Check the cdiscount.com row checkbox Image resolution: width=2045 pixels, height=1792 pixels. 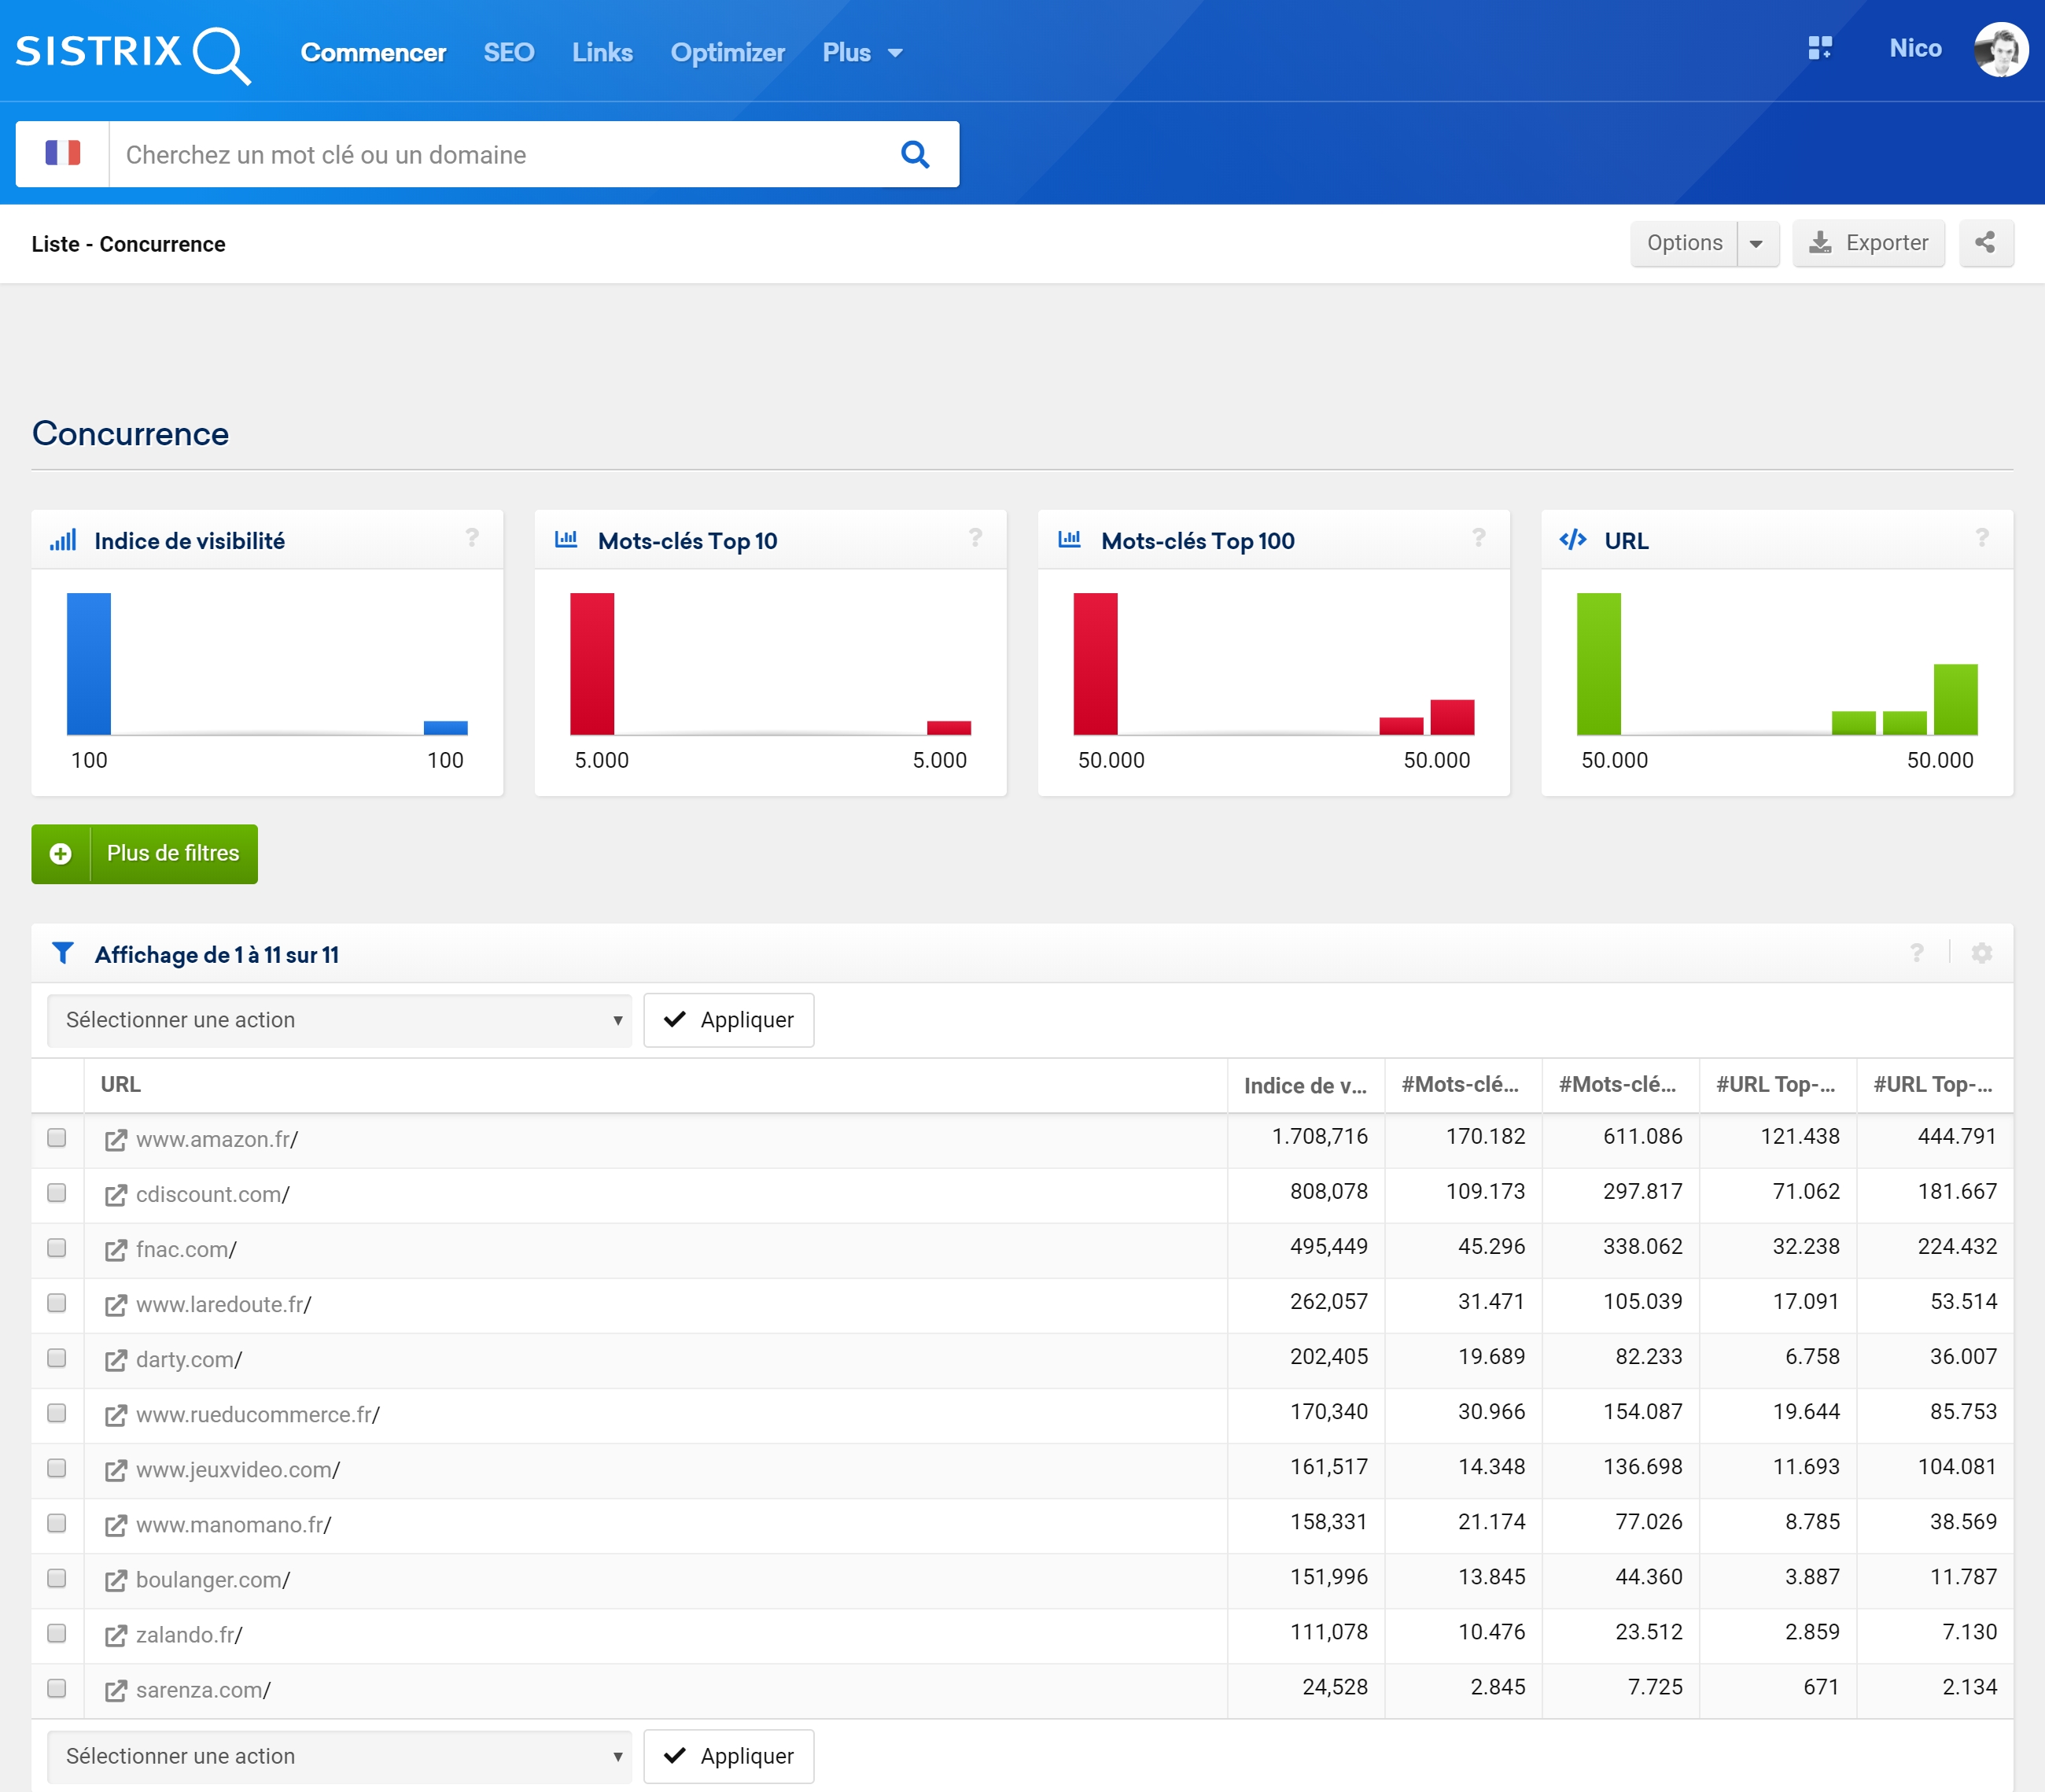(57, 1193)
